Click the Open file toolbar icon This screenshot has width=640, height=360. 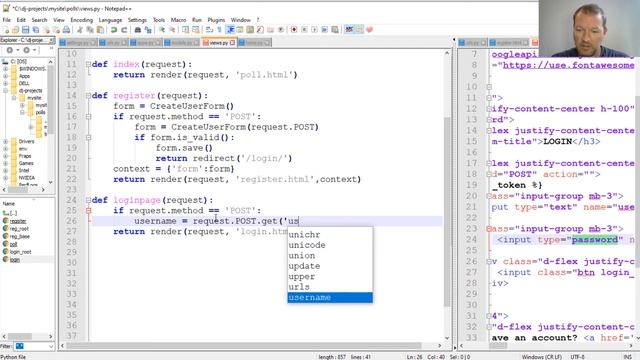(16, 30)
